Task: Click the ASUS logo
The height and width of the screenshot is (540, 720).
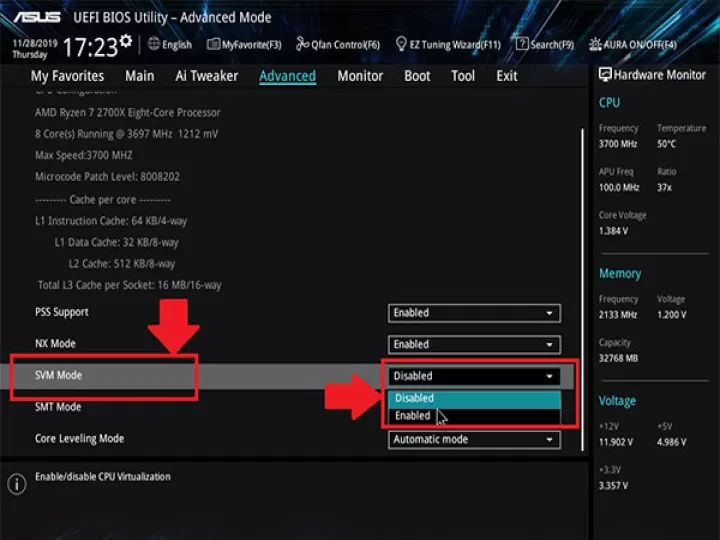Action: point(37,17)
